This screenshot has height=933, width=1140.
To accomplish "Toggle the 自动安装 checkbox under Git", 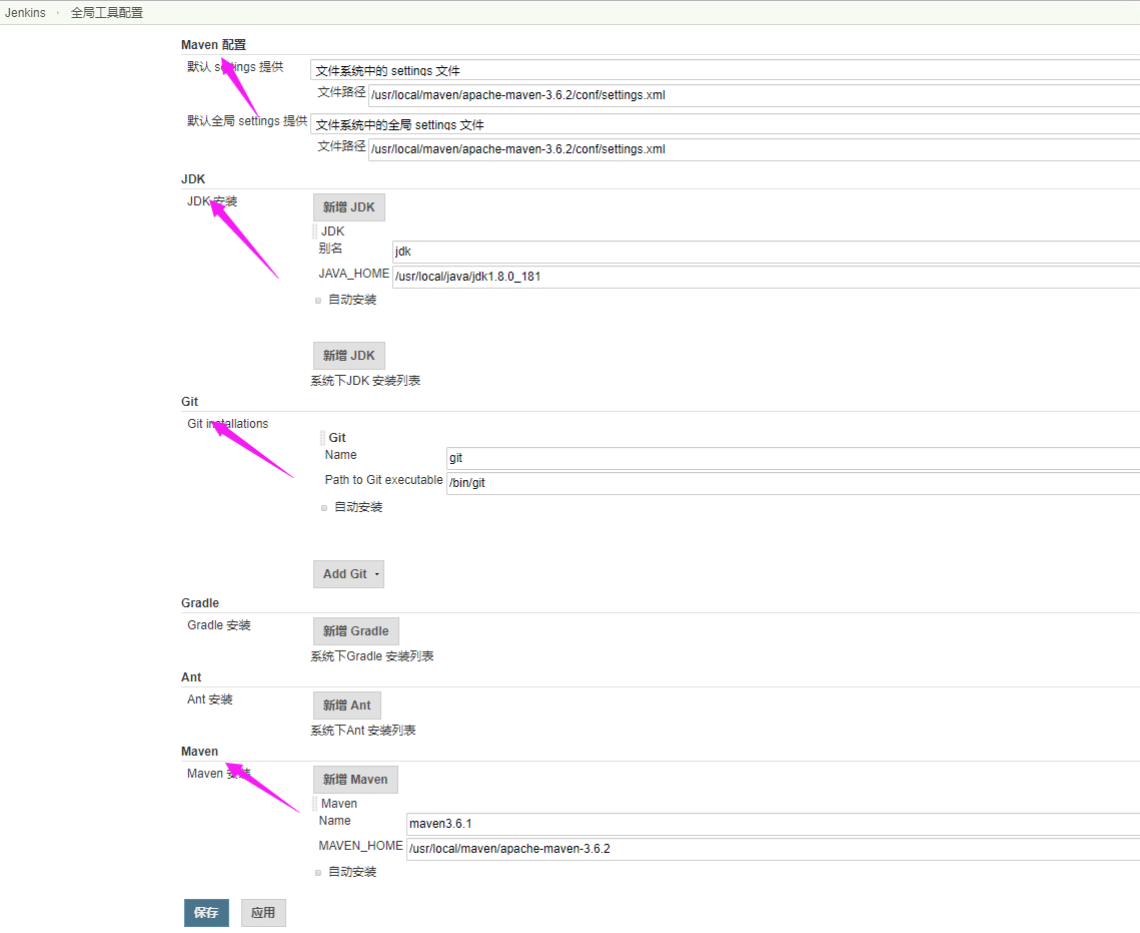I will tap(325, 508).
